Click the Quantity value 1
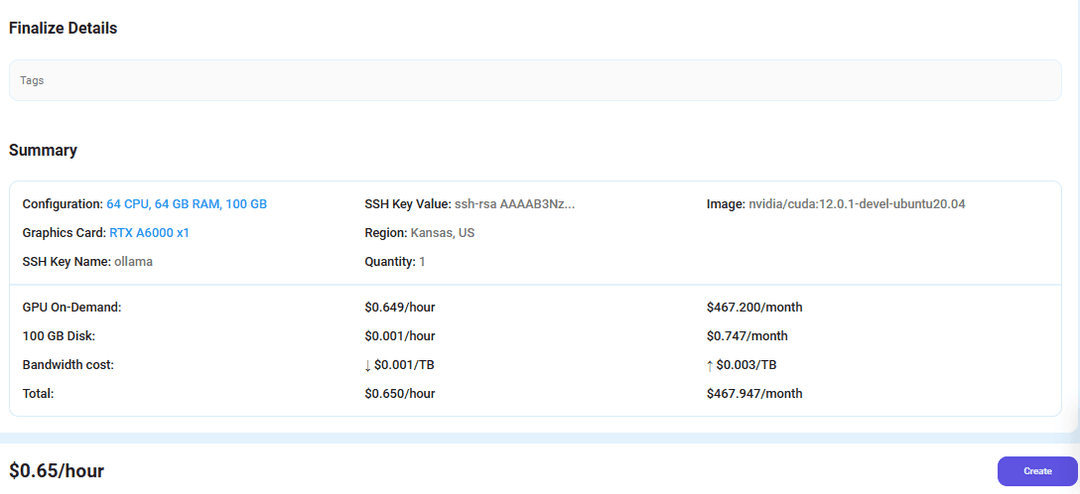 click(422, 262)
